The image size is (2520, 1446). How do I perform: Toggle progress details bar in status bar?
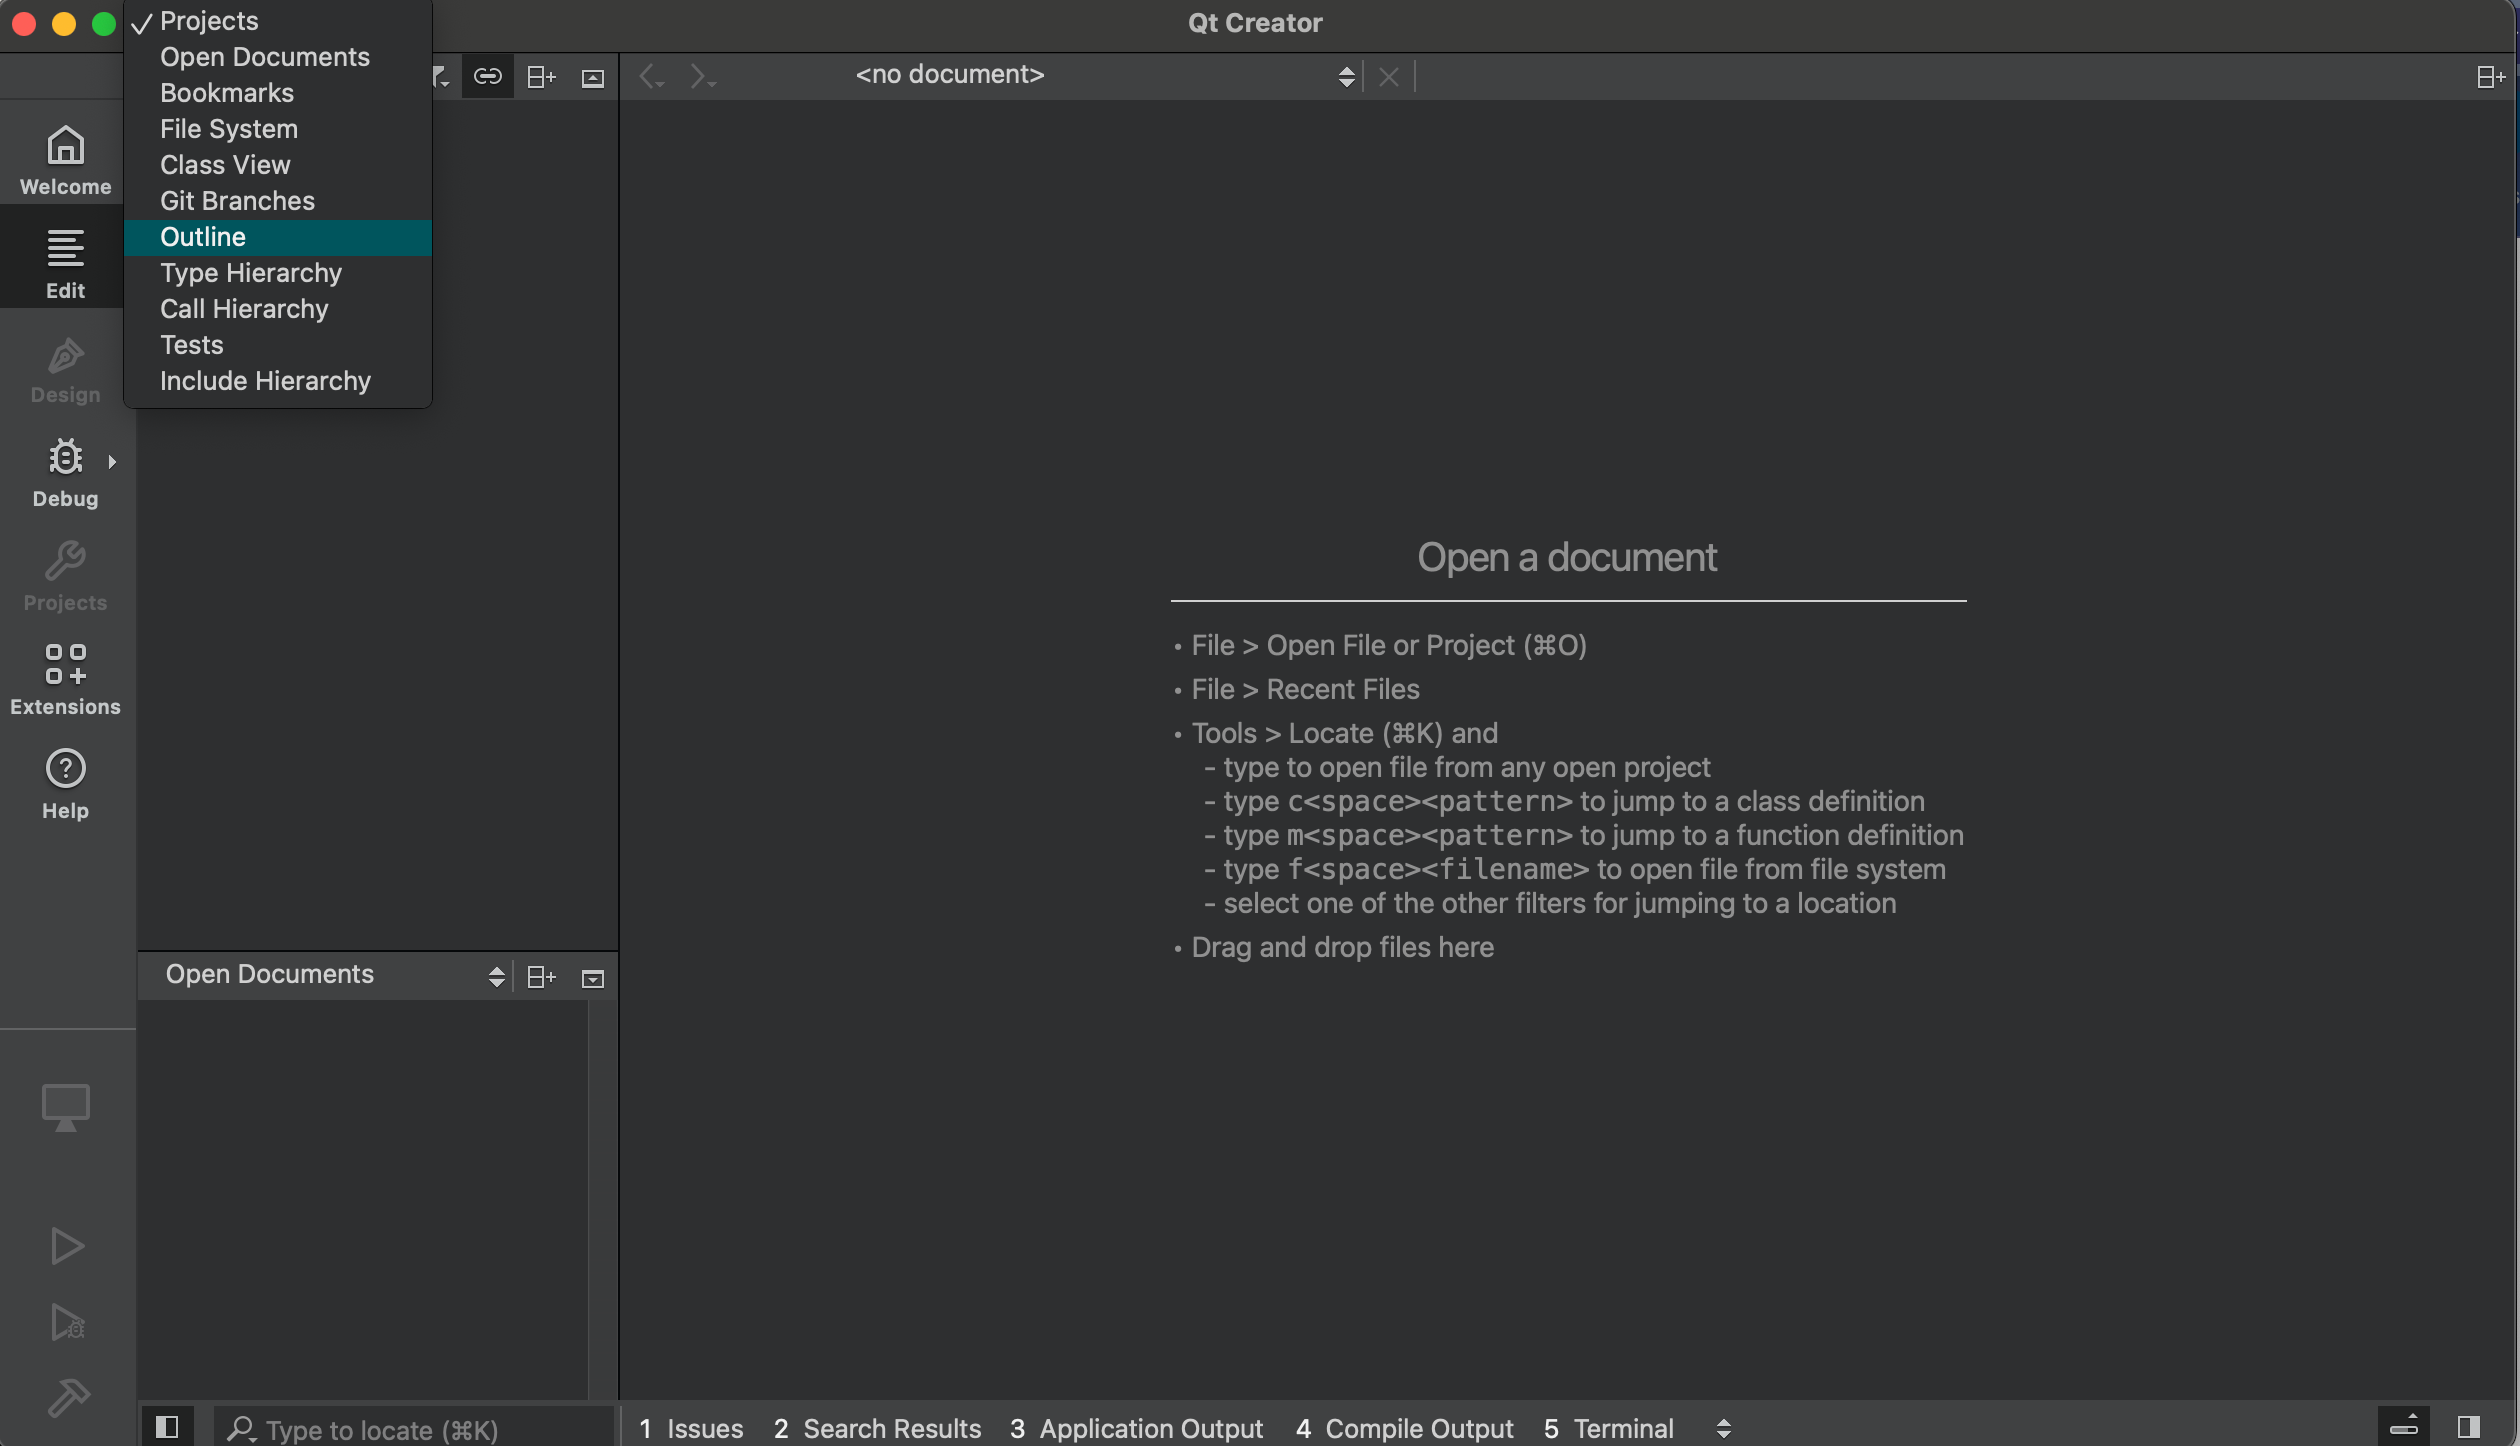coord(2404,1427)
